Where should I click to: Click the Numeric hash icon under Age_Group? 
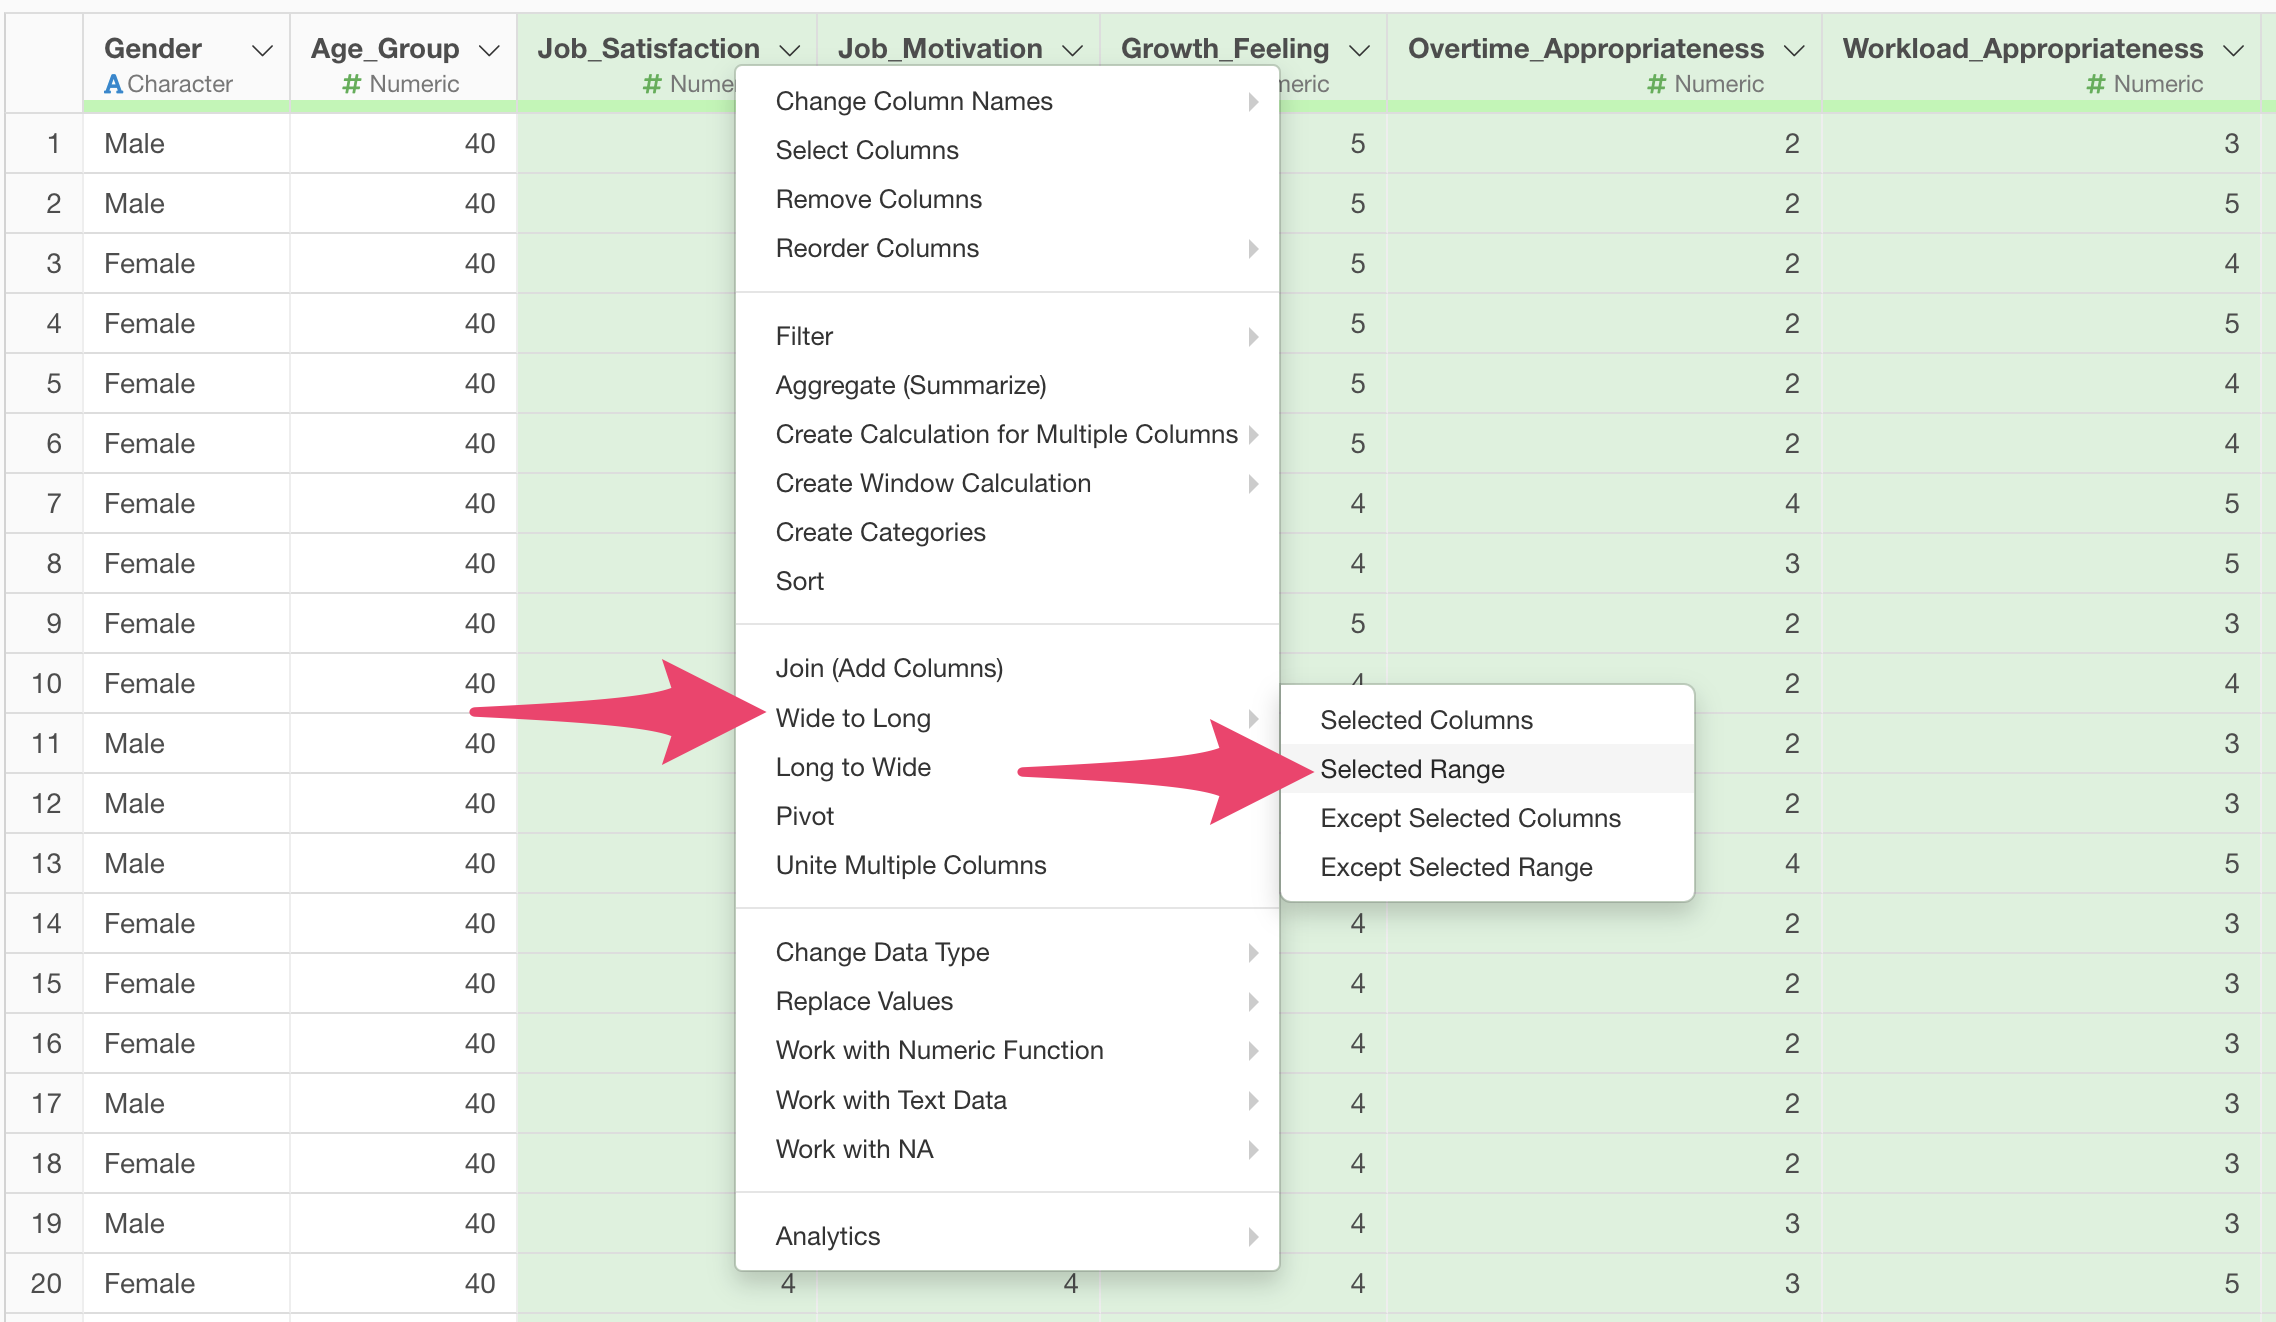point(351,85)
